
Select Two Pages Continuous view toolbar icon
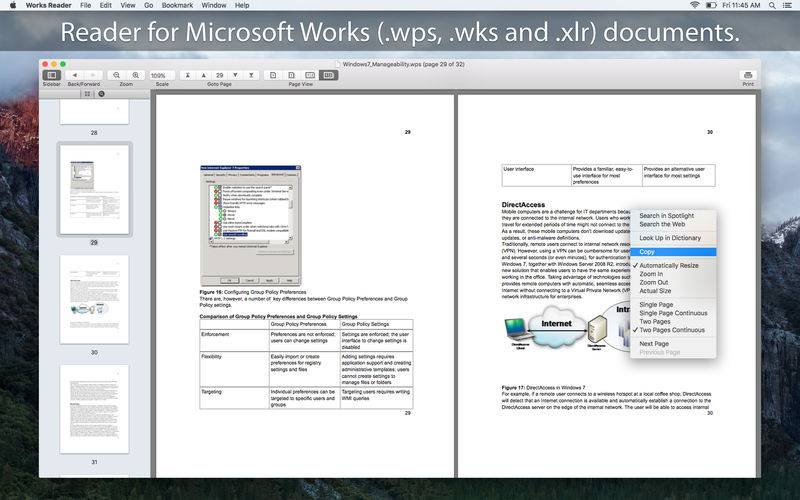point(328,75)
